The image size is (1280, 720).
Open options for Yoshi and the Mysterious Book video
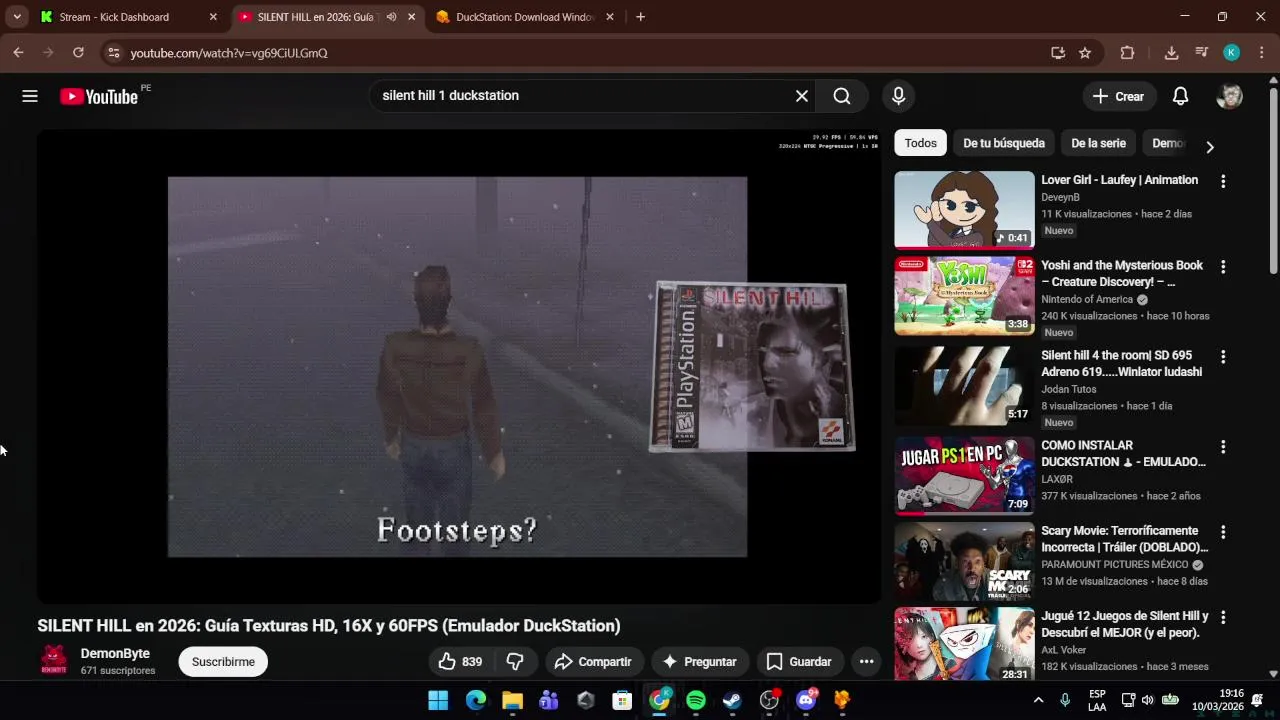click(1222, 267)
